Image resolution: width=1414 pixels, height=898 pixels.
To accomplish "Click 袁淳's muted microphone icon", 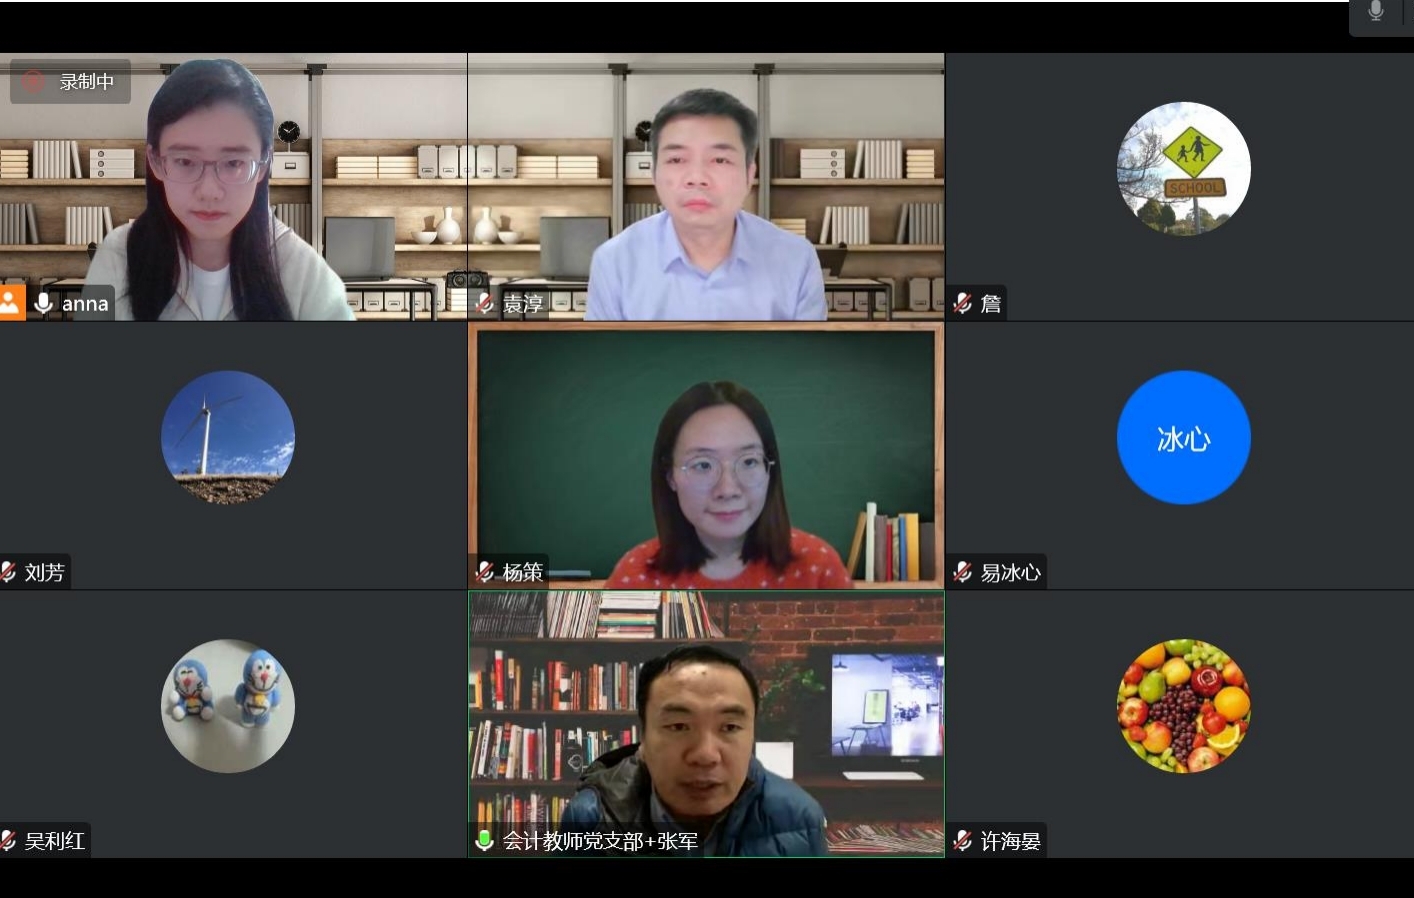I will coord(485,303).
